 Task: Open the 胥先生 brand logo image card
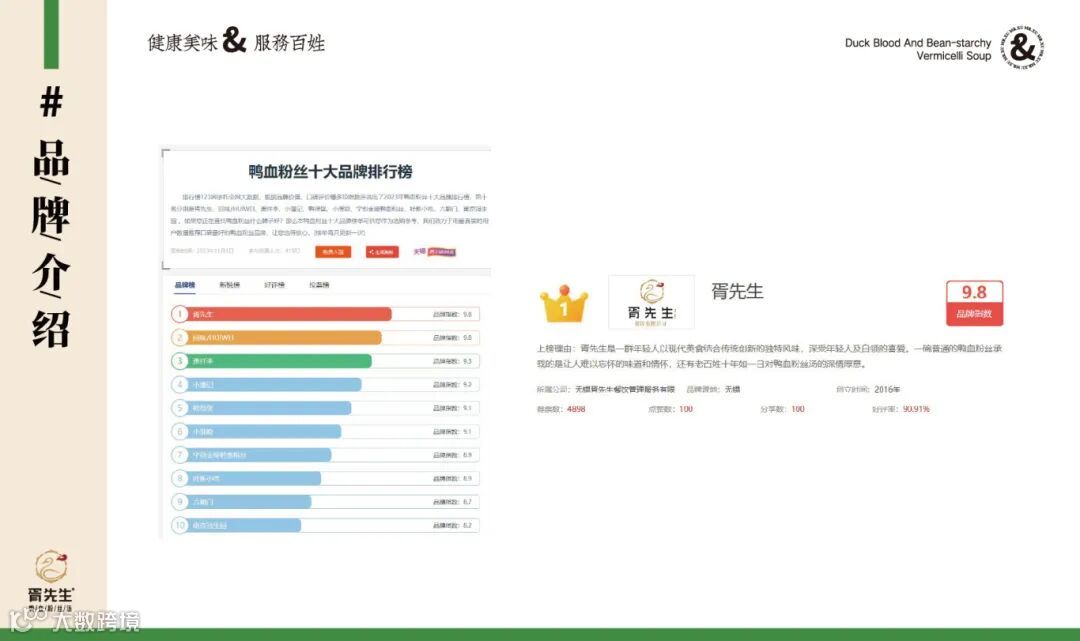651,302
